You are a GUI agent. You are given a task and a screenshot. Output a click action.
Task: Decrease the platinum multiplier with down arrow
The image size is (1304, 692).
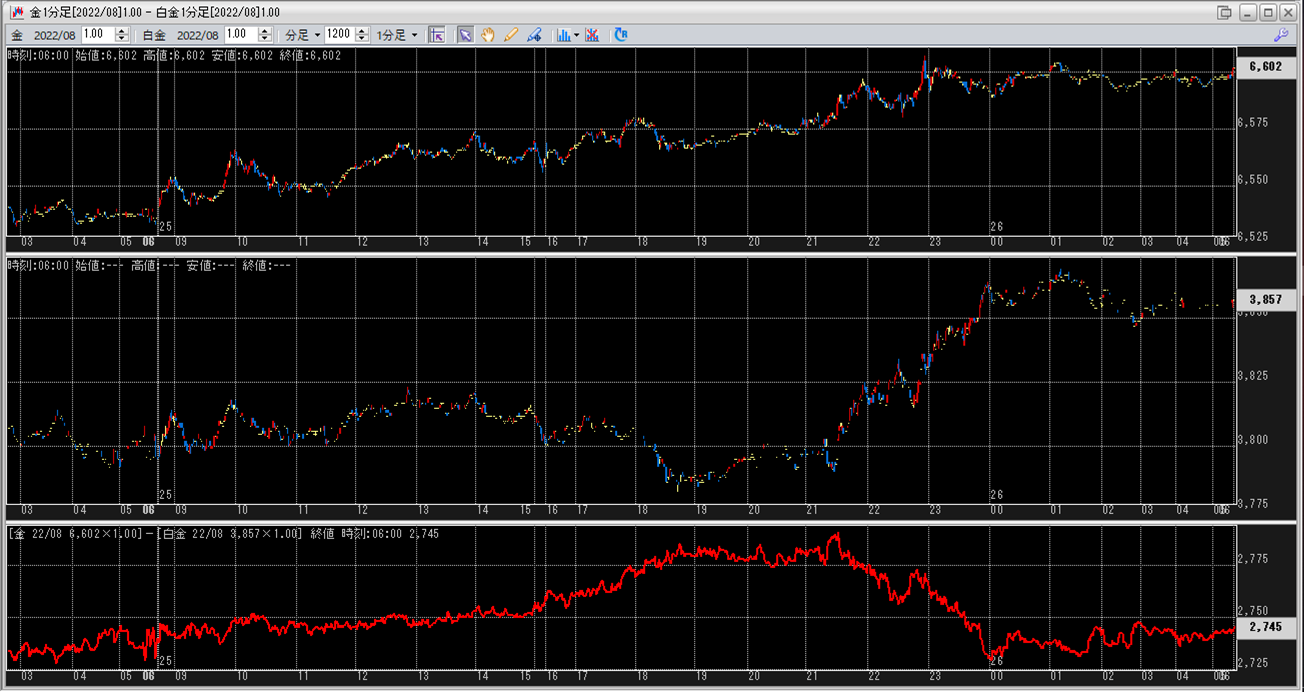click(264, 39)
